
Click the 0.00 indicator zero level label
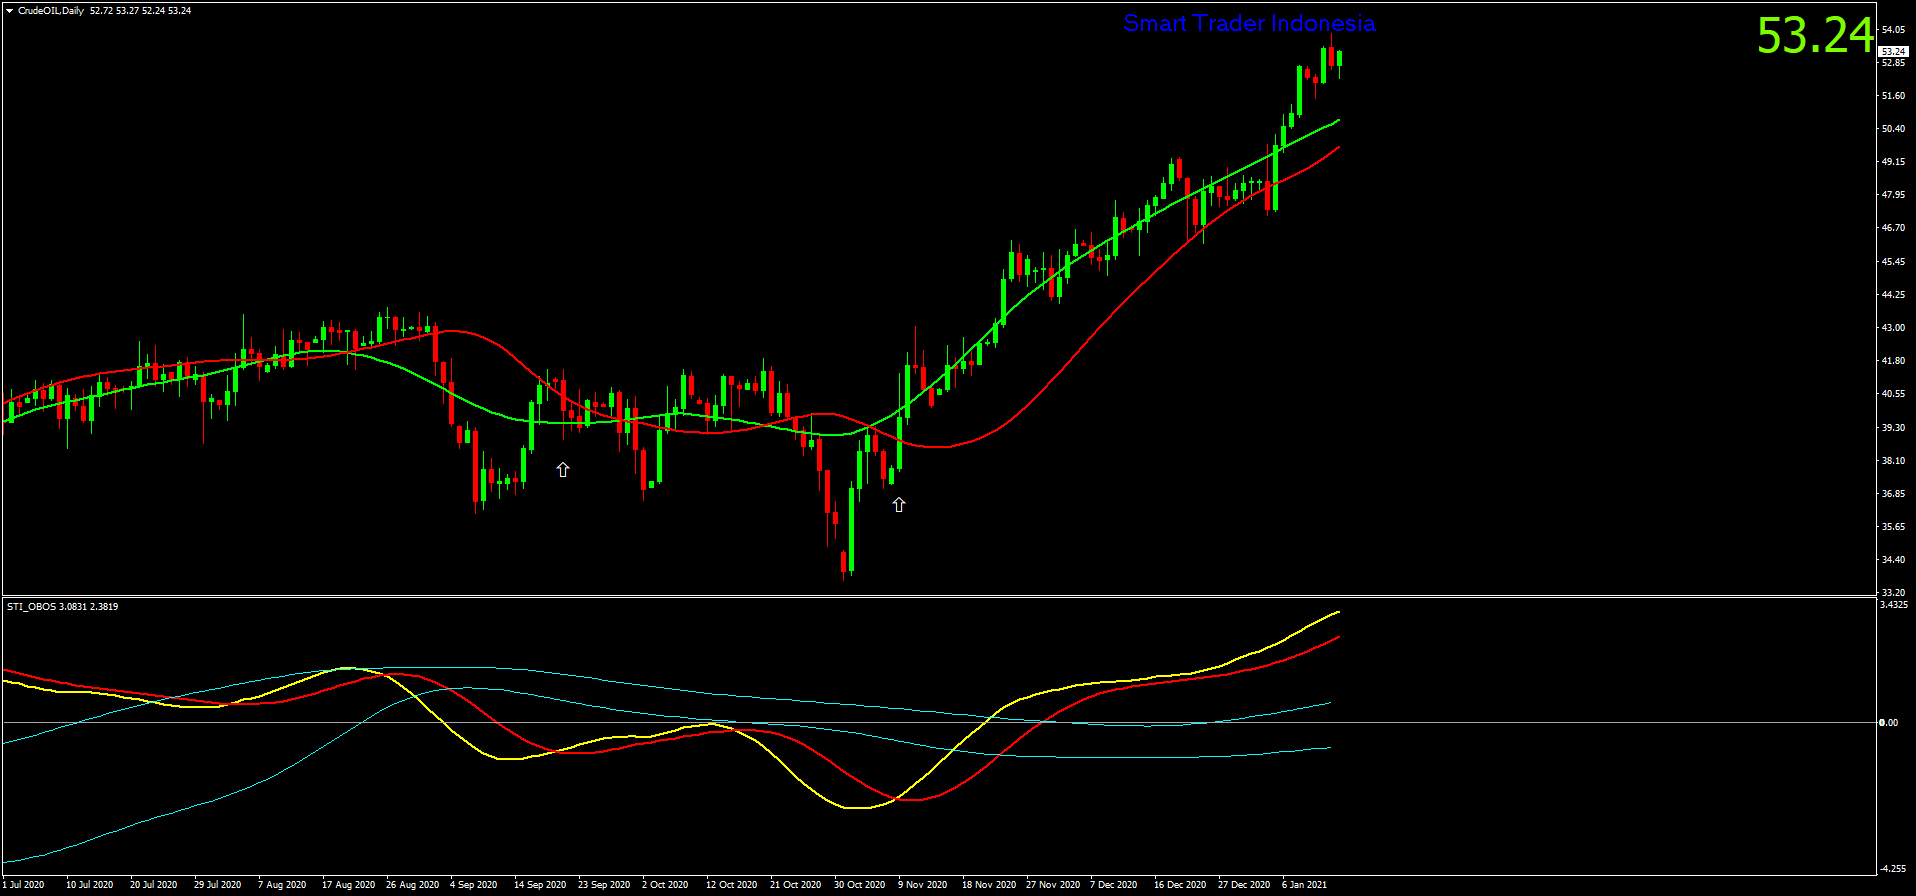click(1889, 722)
